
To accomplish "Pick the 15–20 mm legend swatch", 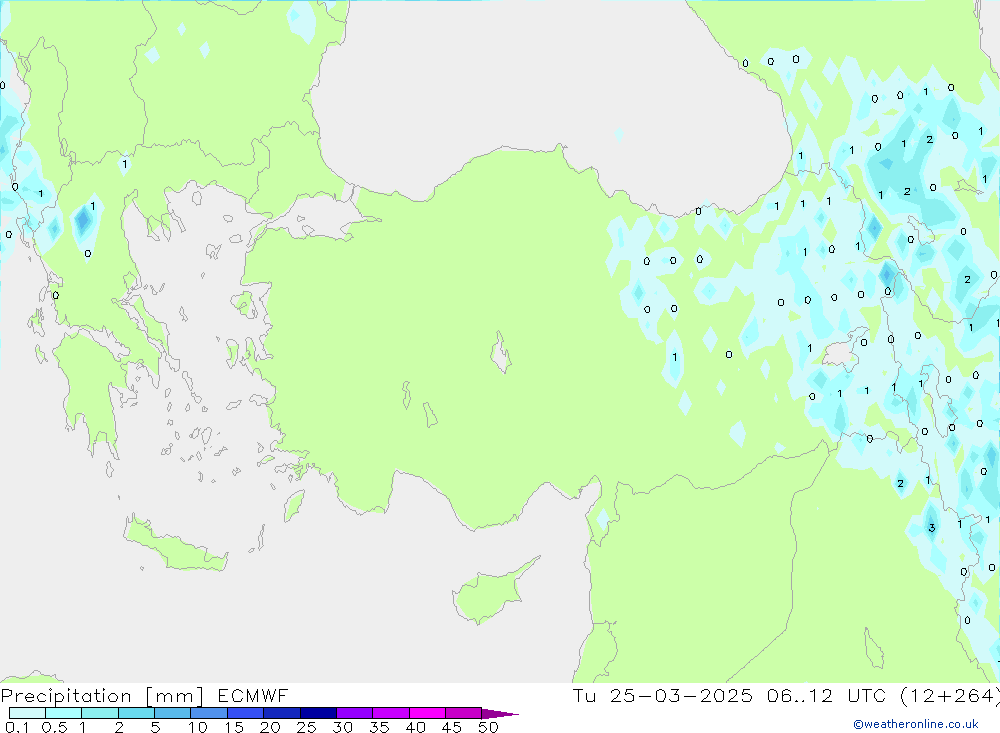I will pyautogui.click(x=245, y=713).
